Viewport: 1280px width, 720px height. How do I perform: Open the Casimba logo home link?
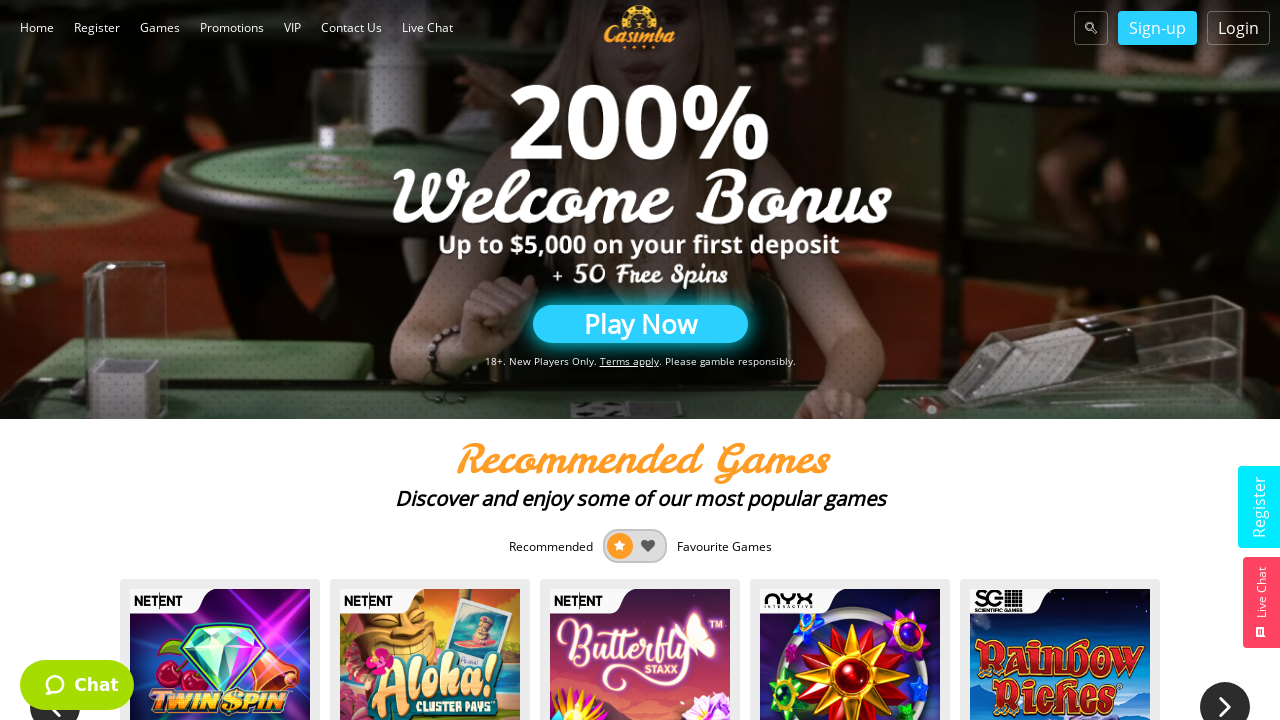(640, 27)
